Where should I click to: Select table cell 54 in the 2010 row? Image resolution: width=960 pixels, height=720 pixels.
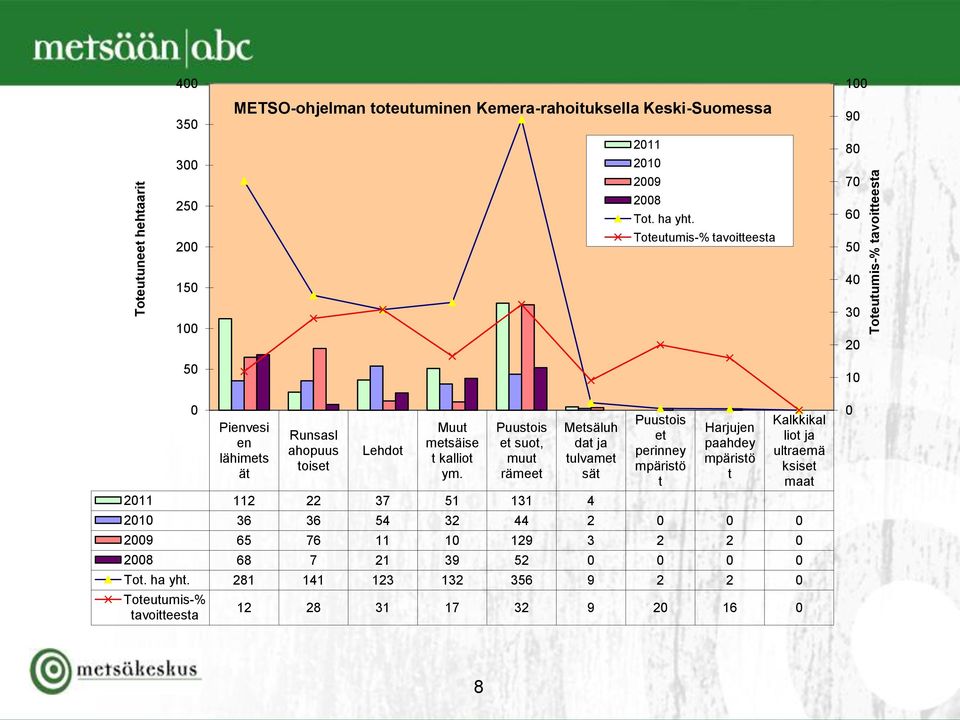pos(383,520)
